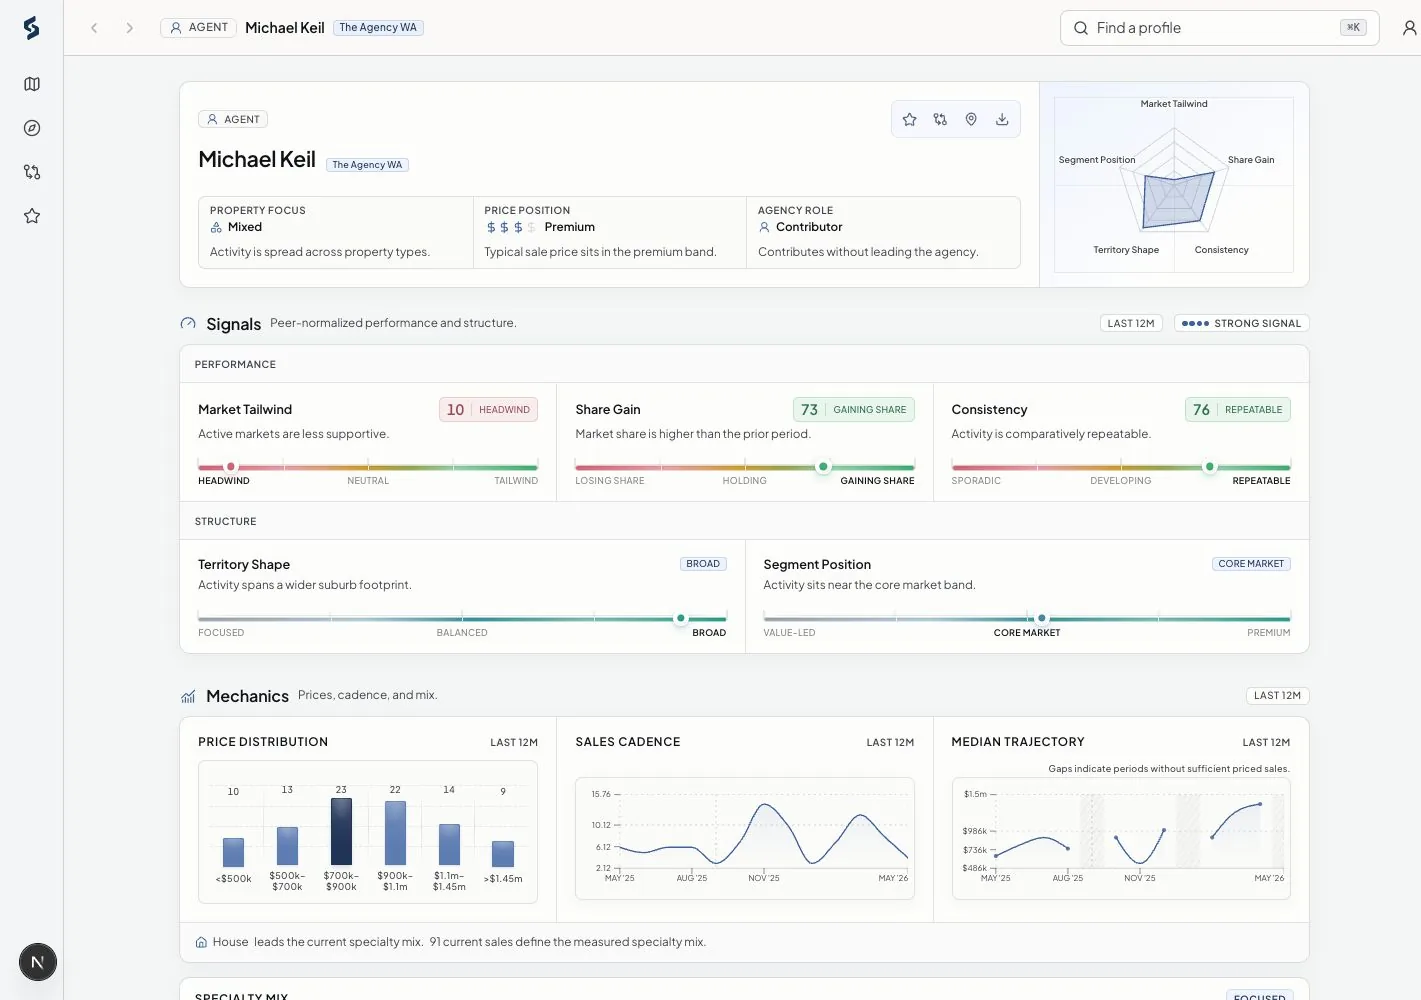The width and height of the screenshot is (1421, 1000).
Task: Click the Signals LAST 12M badge
Action: point(1131,323)
